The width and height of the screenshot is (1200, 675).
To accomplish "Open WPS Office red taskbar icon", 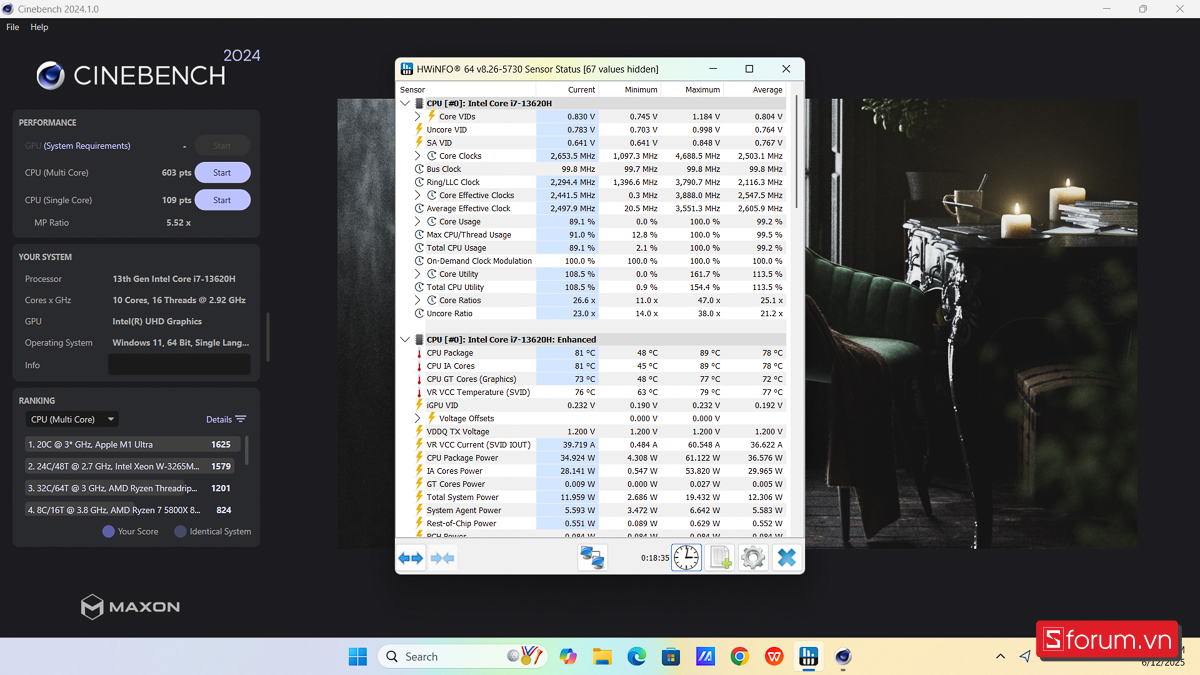I will point(774,656).
